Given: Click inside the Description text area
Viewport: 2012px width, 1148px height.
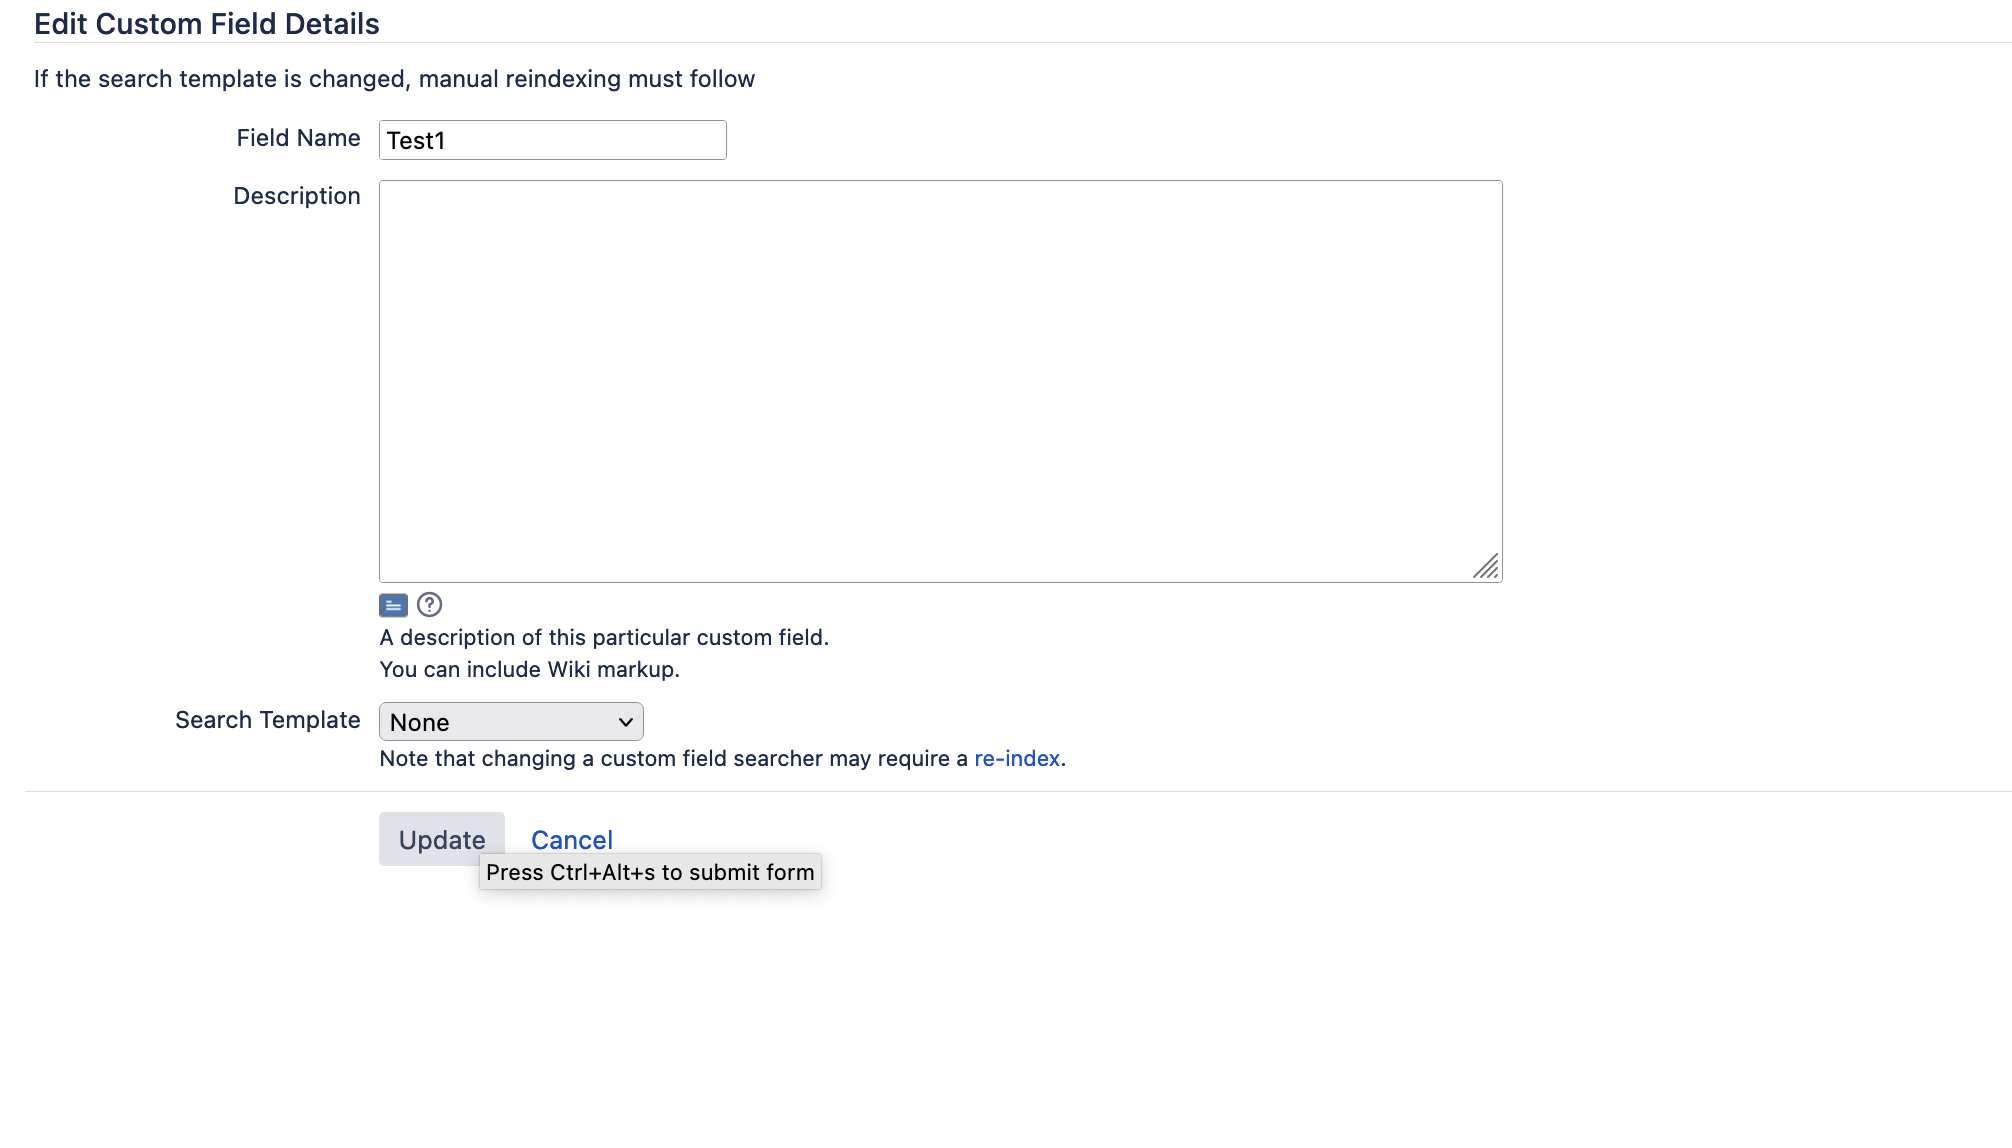Looking at the screenshot, I should tap(940, 380).
